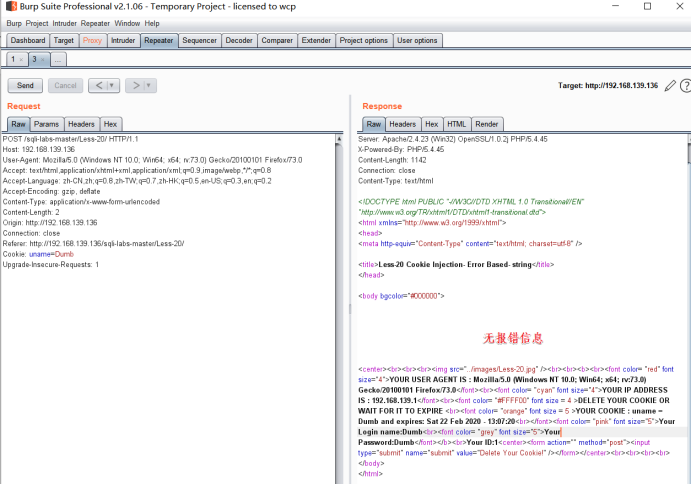This screenshot has width=691, height=485.
Task: Switch to the Intruder tool tab
Action: 123,41
